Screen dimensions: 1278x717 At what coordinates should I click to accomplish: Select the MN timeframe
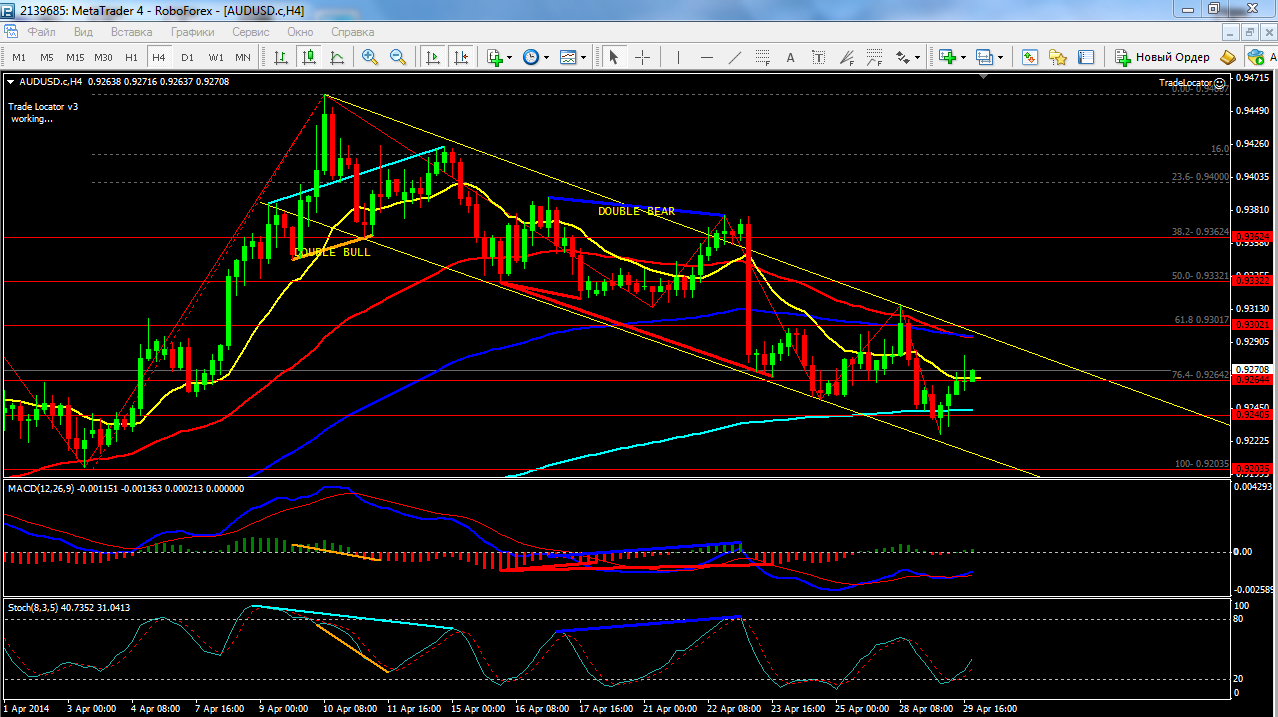point(243,57)
